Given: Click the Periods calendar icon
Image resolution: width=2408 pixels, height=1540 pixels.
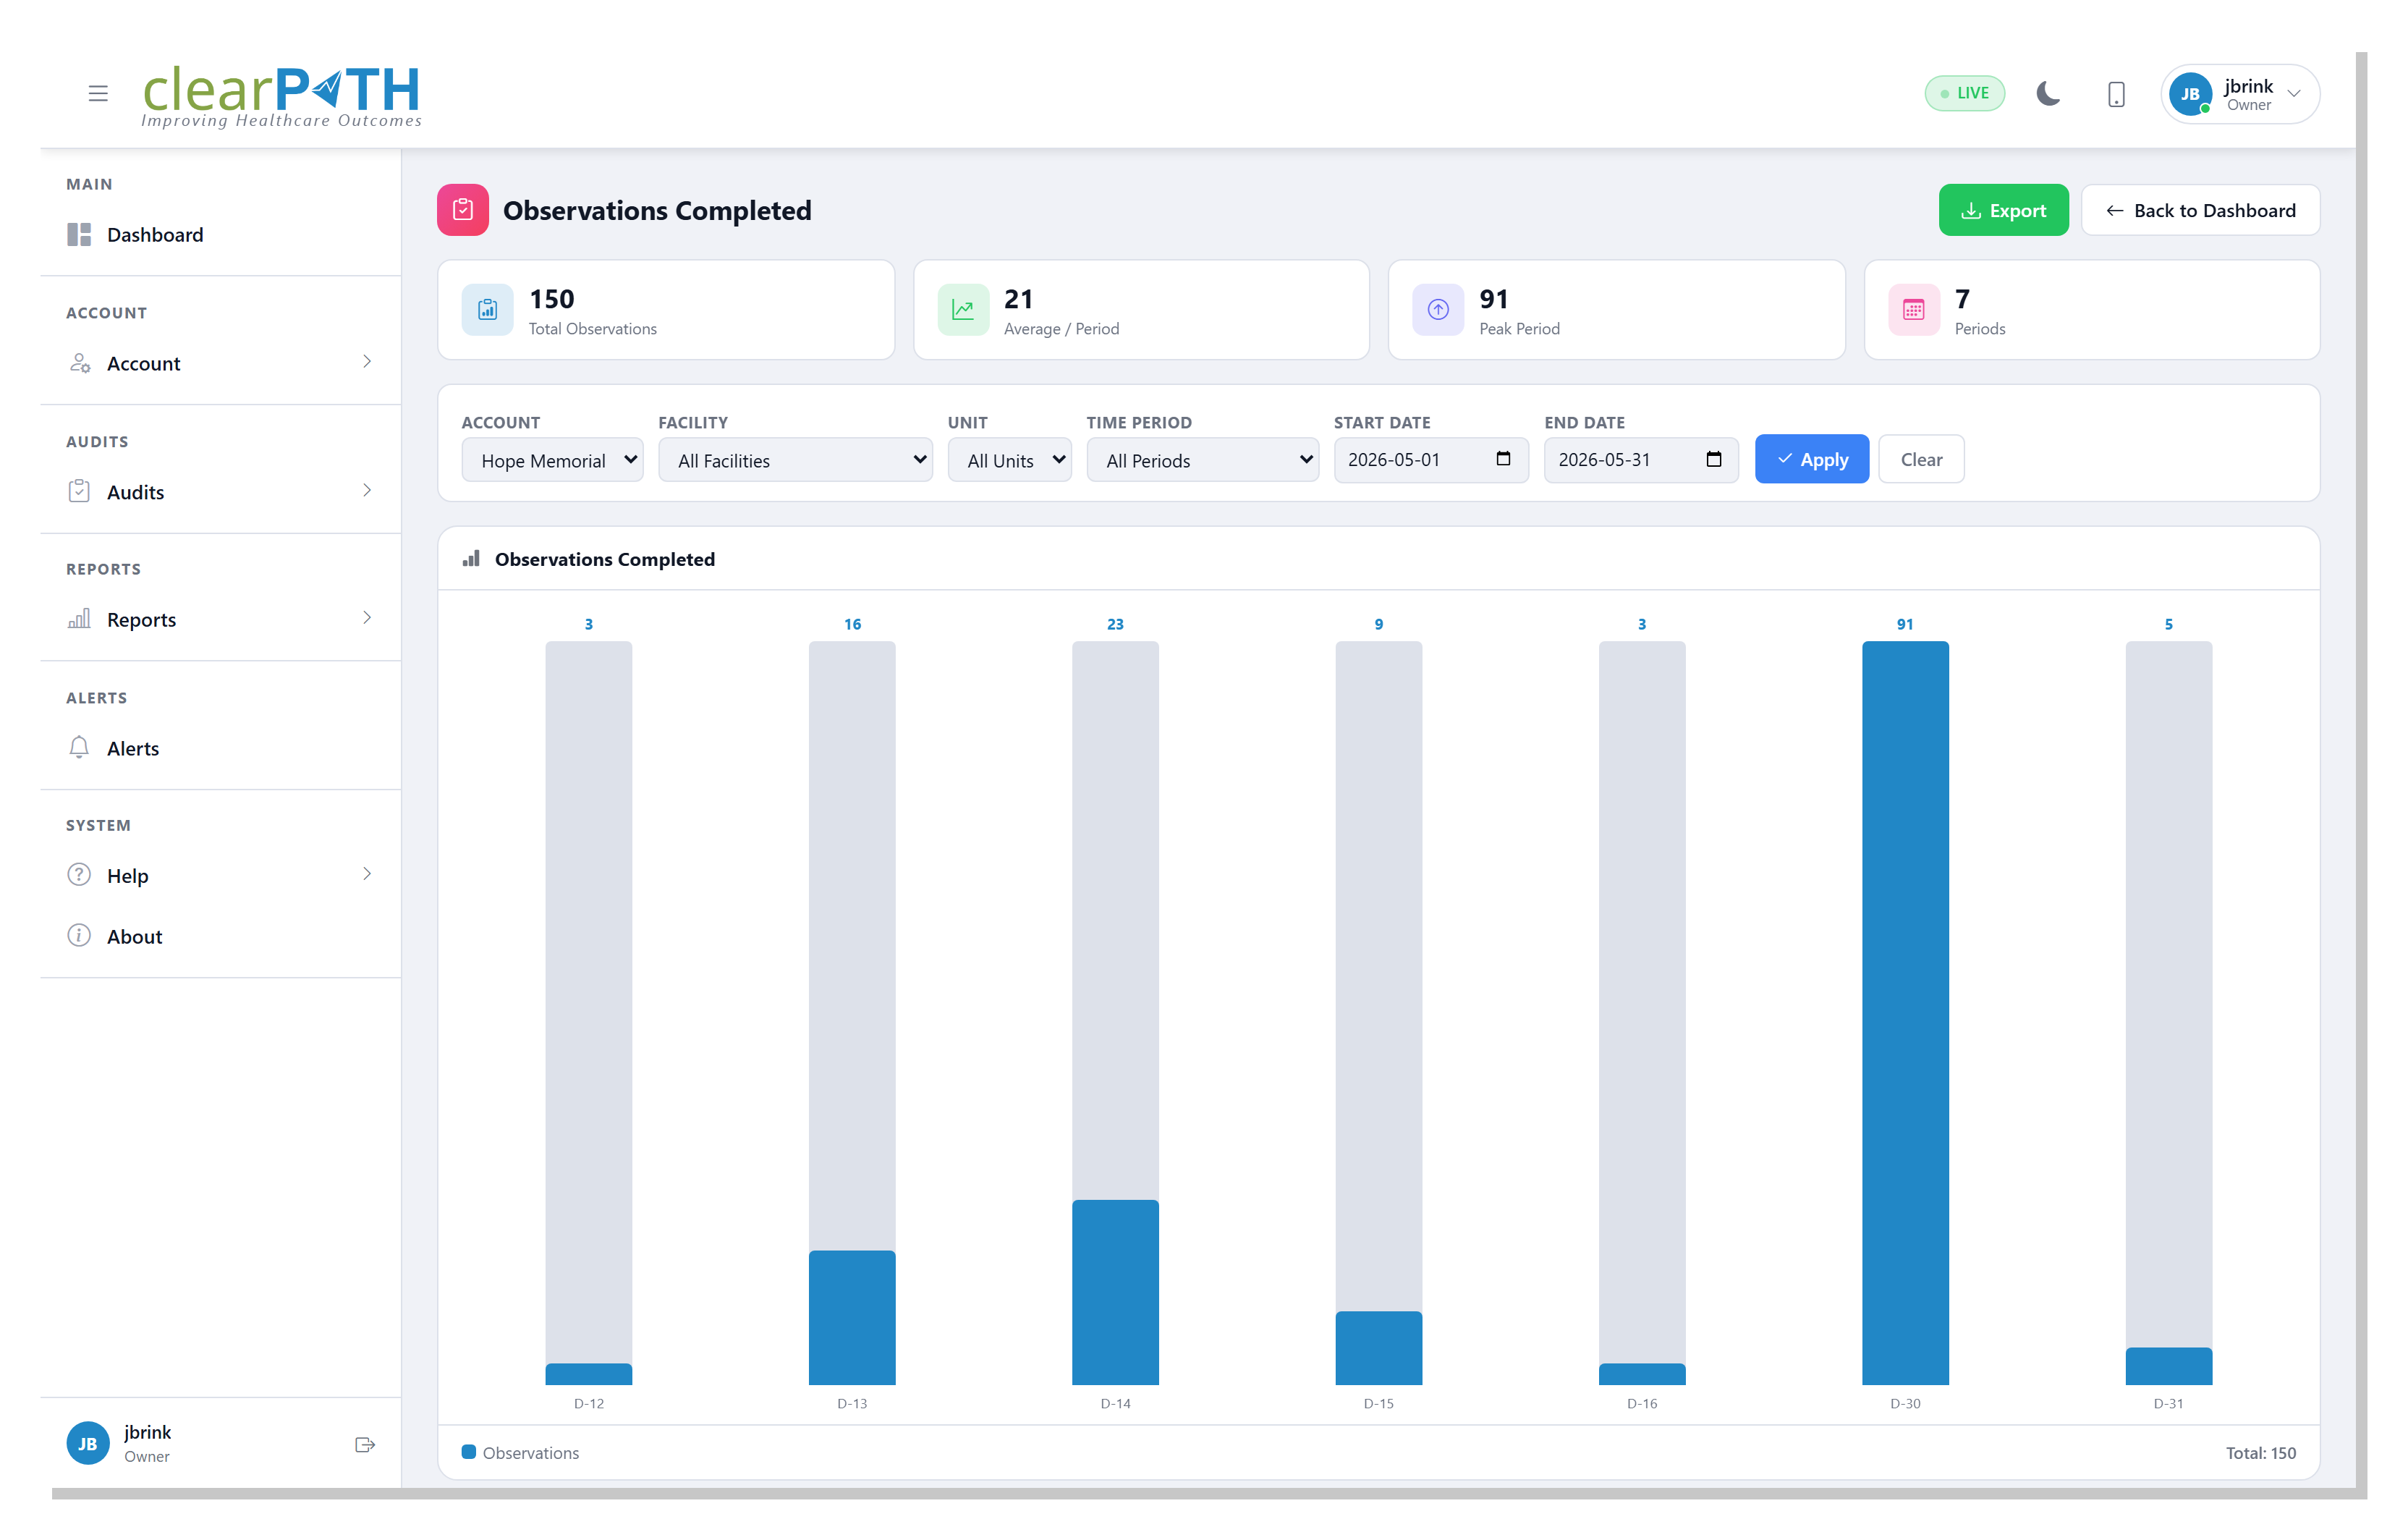Looking at the screenshot, I should (1914, 310).
